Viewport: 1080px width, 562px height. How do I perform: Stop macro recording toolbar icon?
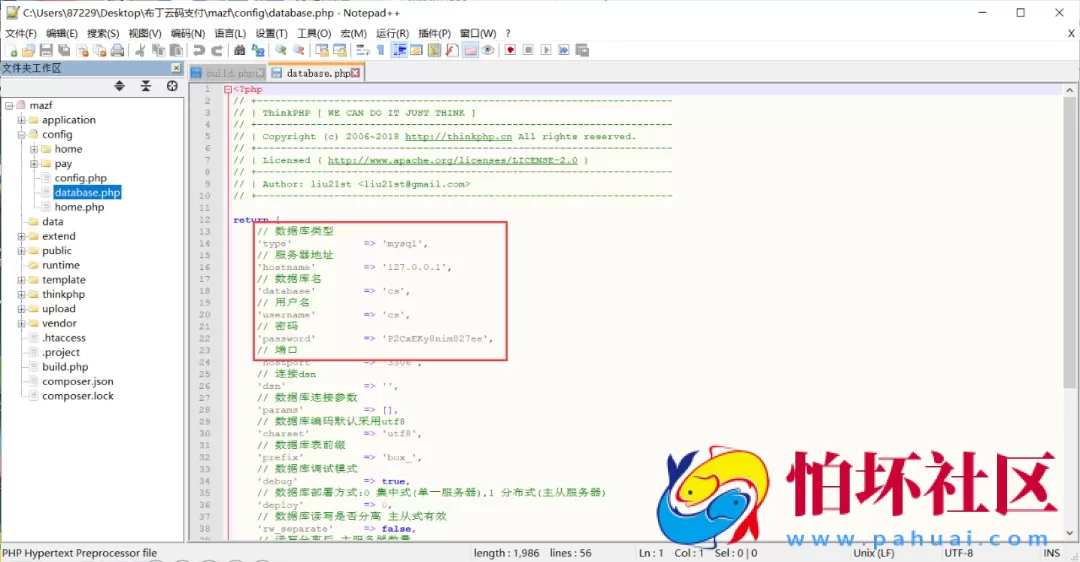[x=528, y=50]
